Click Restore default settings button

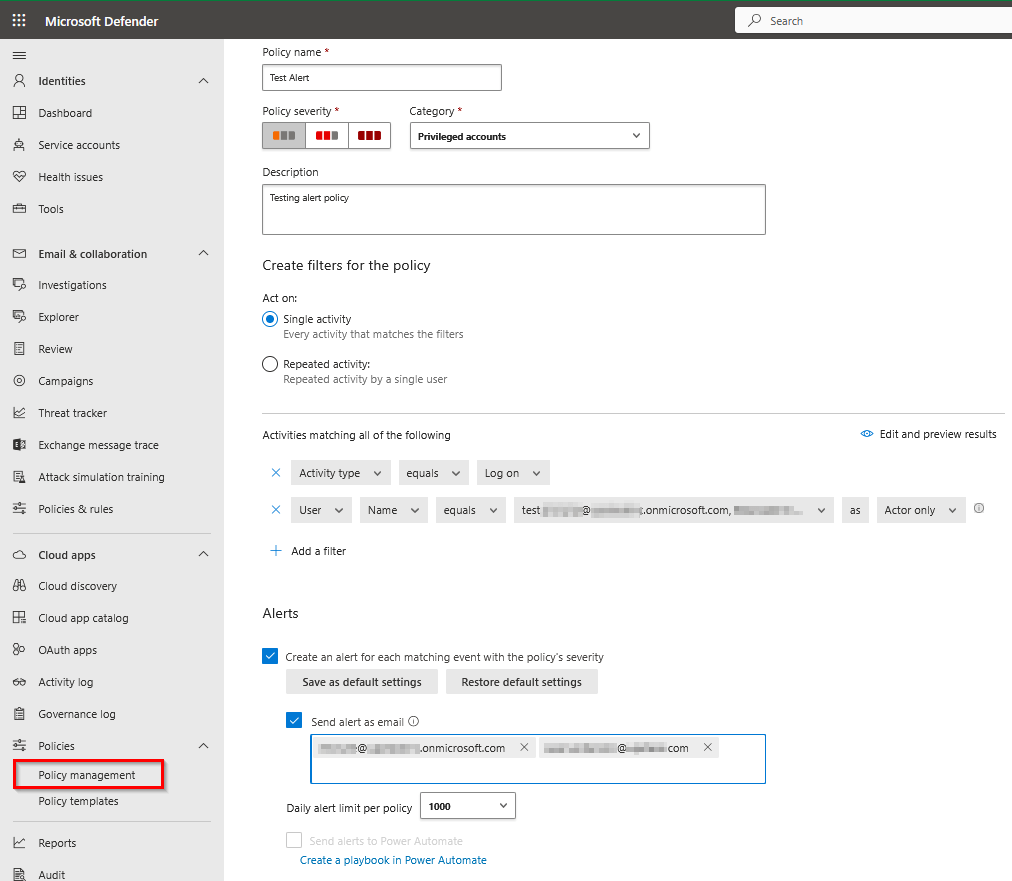(x=521, y=682)
